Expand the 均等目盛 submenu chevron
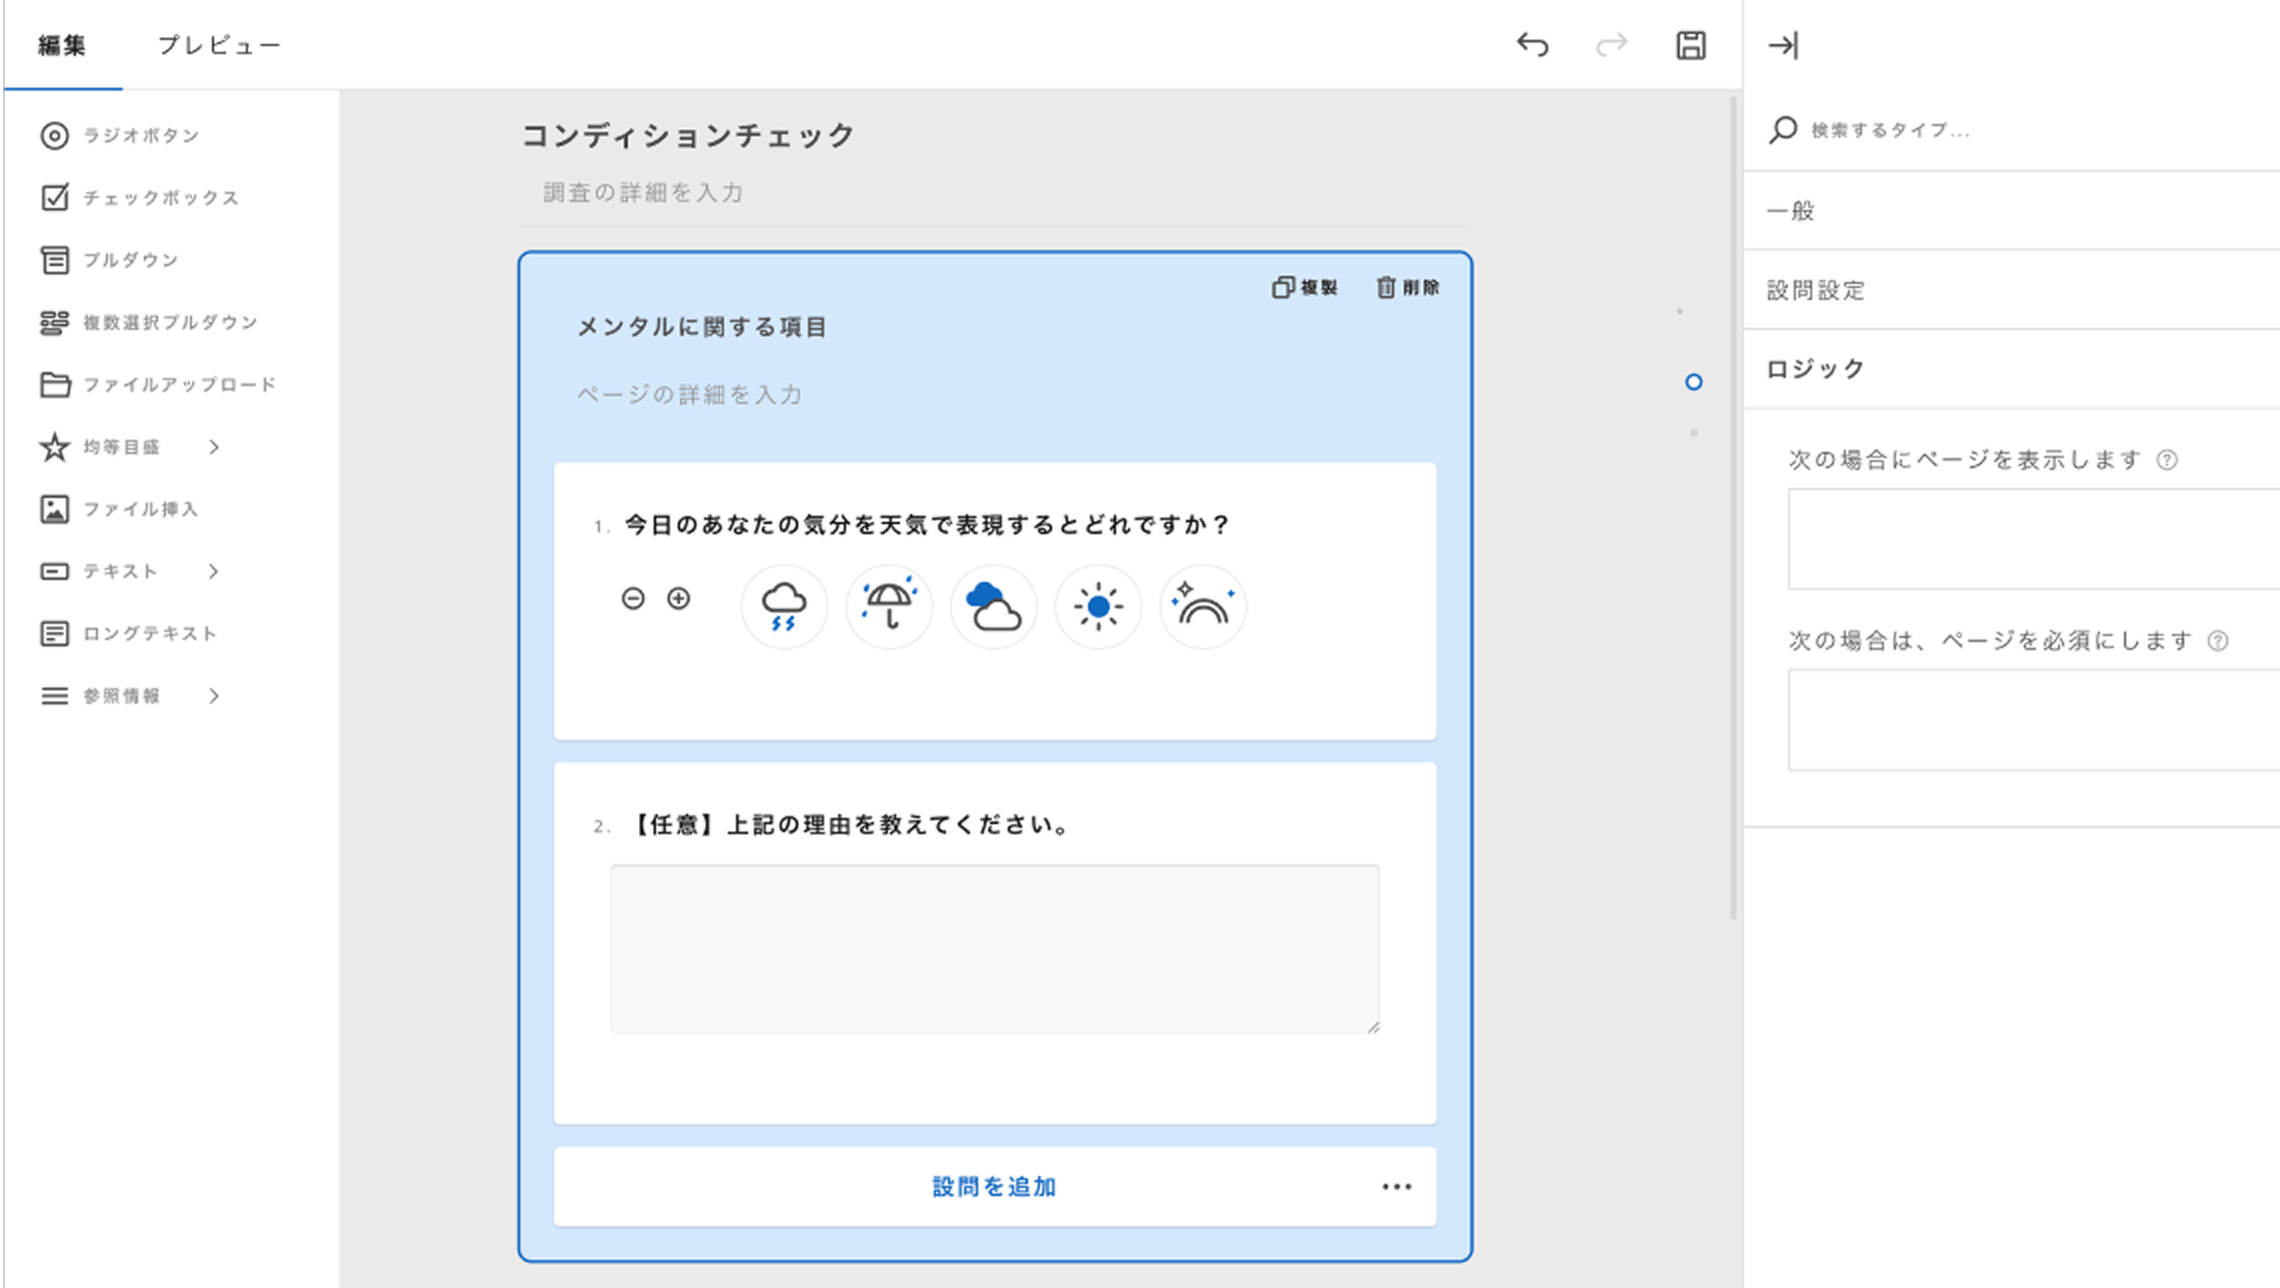 (214, 447)
